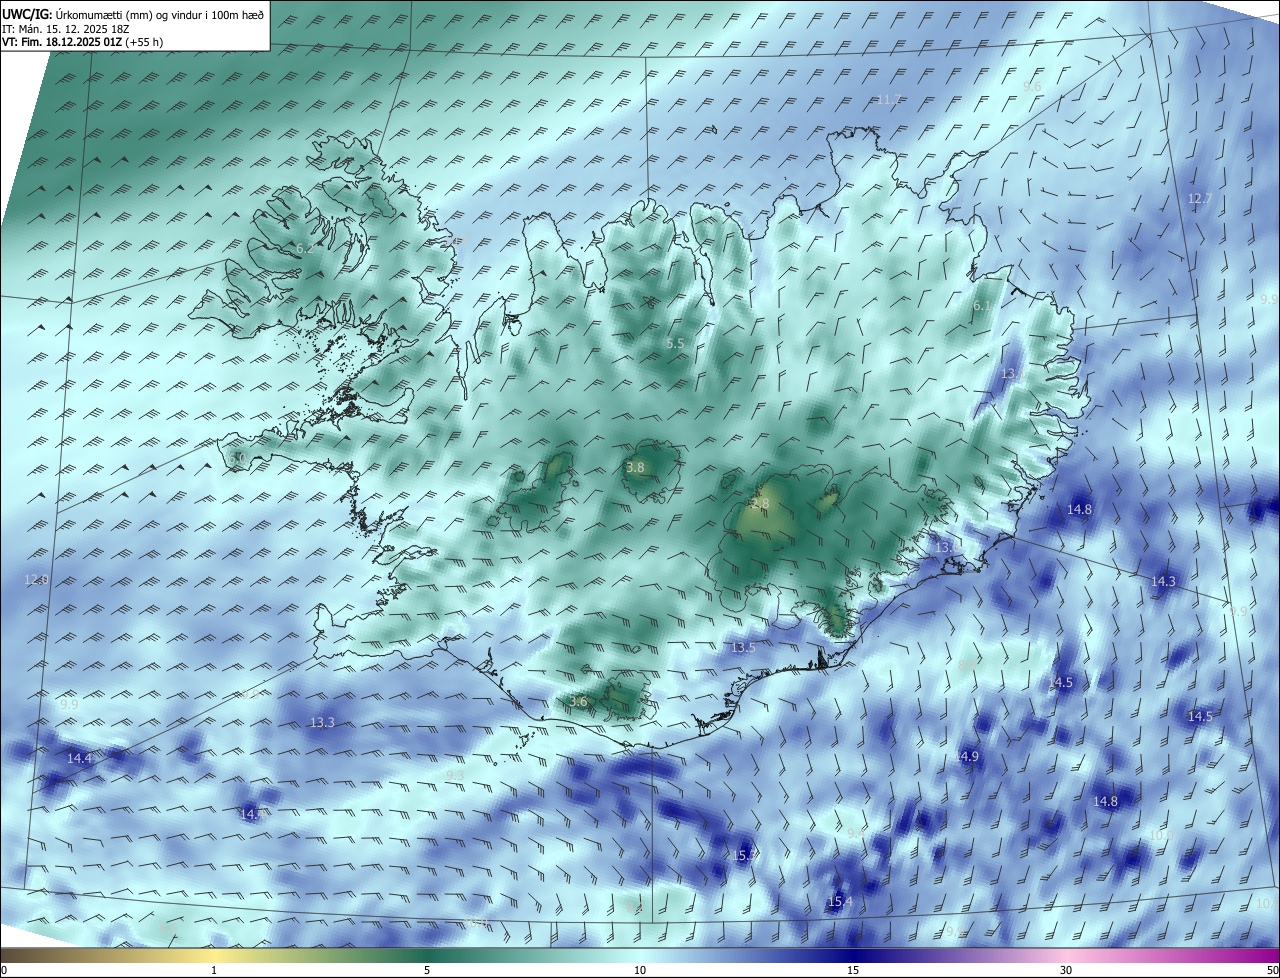This screenshot has height=978, width=1280.
Task: Click the 14.9 value label
Action: pos(966,757)
